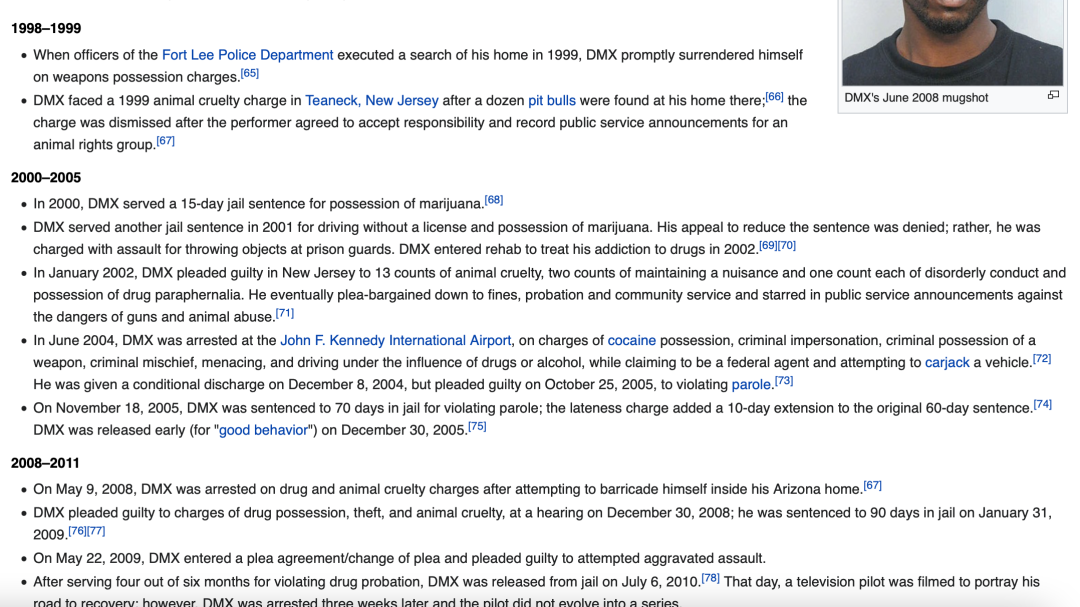Follow the parole link
Image resolution: width=1080 pixels, height=607 pixels.
tap(751, 384)
